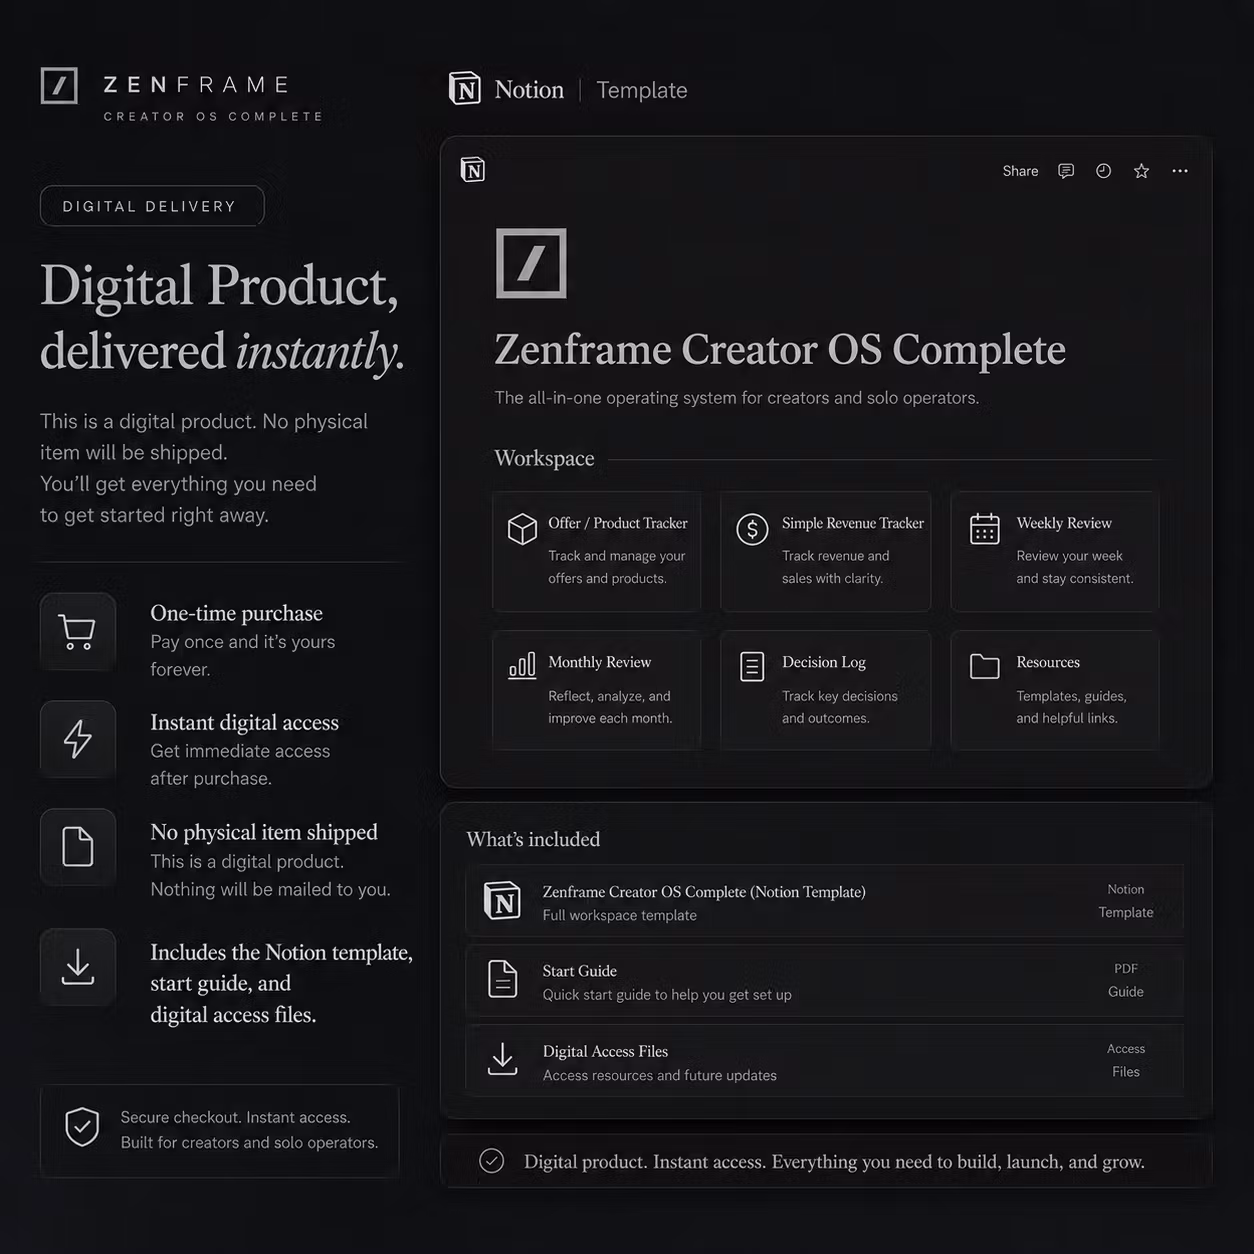Click the Zenframe logo icon top left

pos(59,86)
